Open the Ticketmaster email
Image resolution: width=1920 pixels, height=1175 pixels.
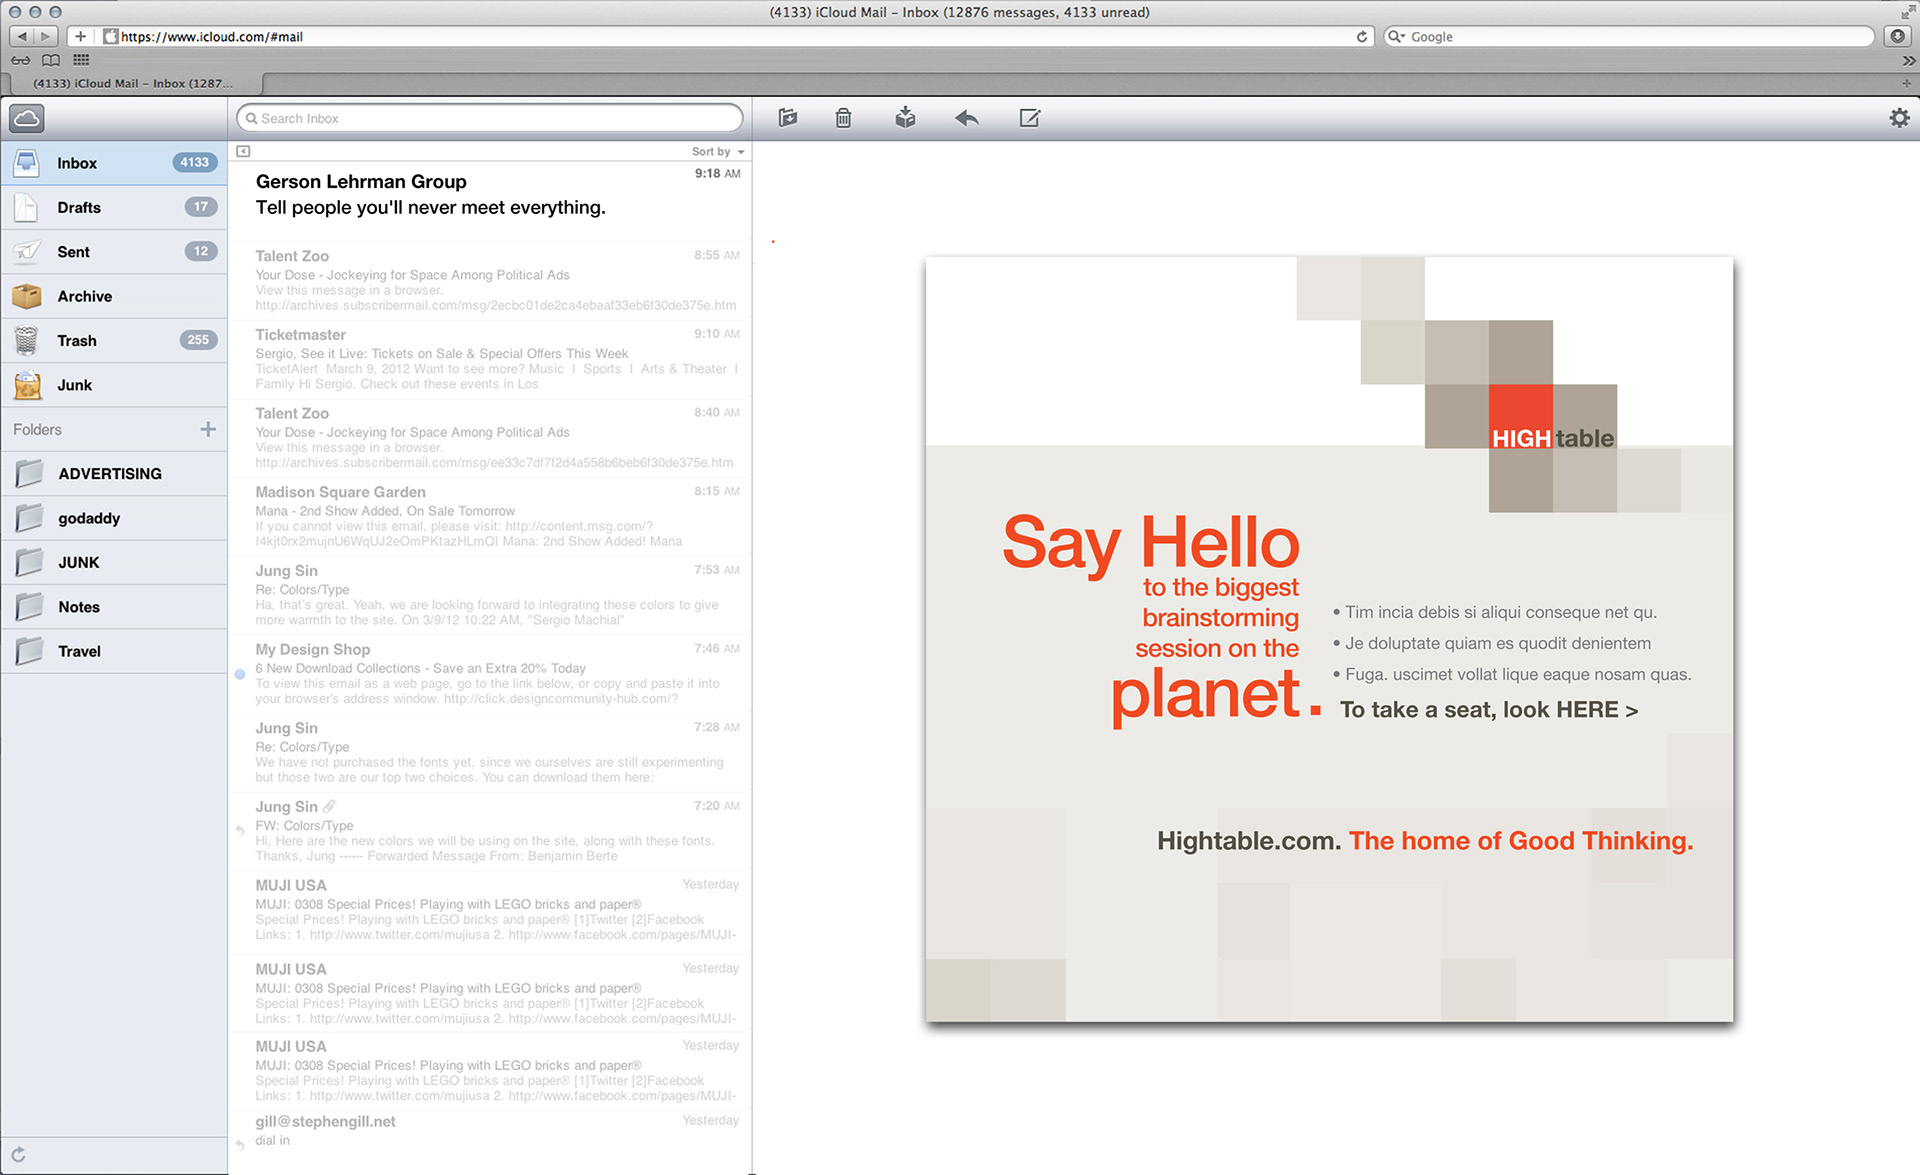tap(490, 359)
